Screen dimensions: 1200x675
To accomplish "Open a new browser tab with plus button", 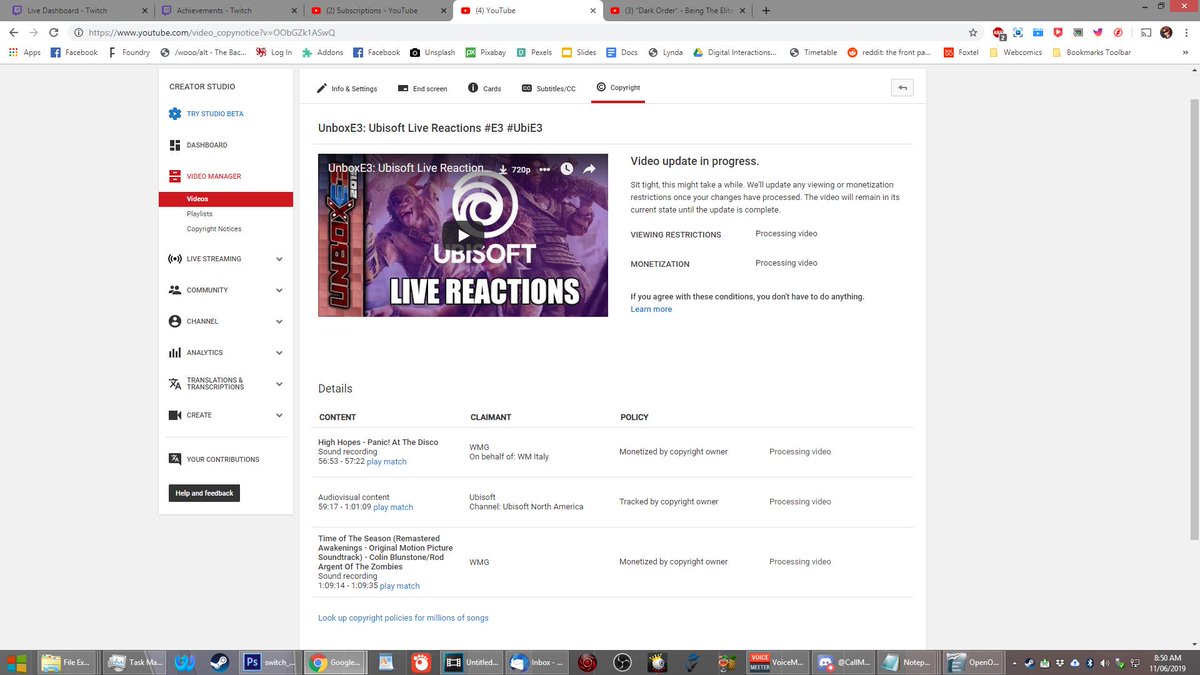I will [766, 10].
